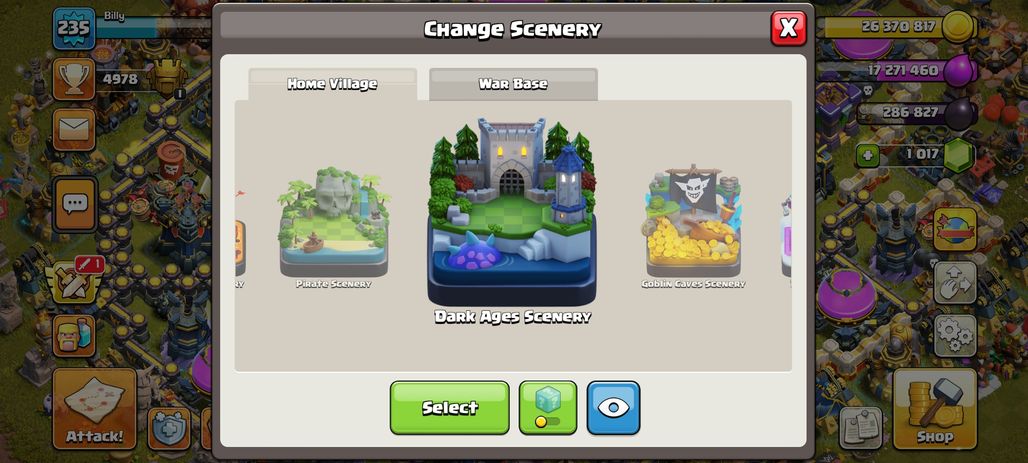
Task: Open the barbarian army training icon
Action: 73,336
